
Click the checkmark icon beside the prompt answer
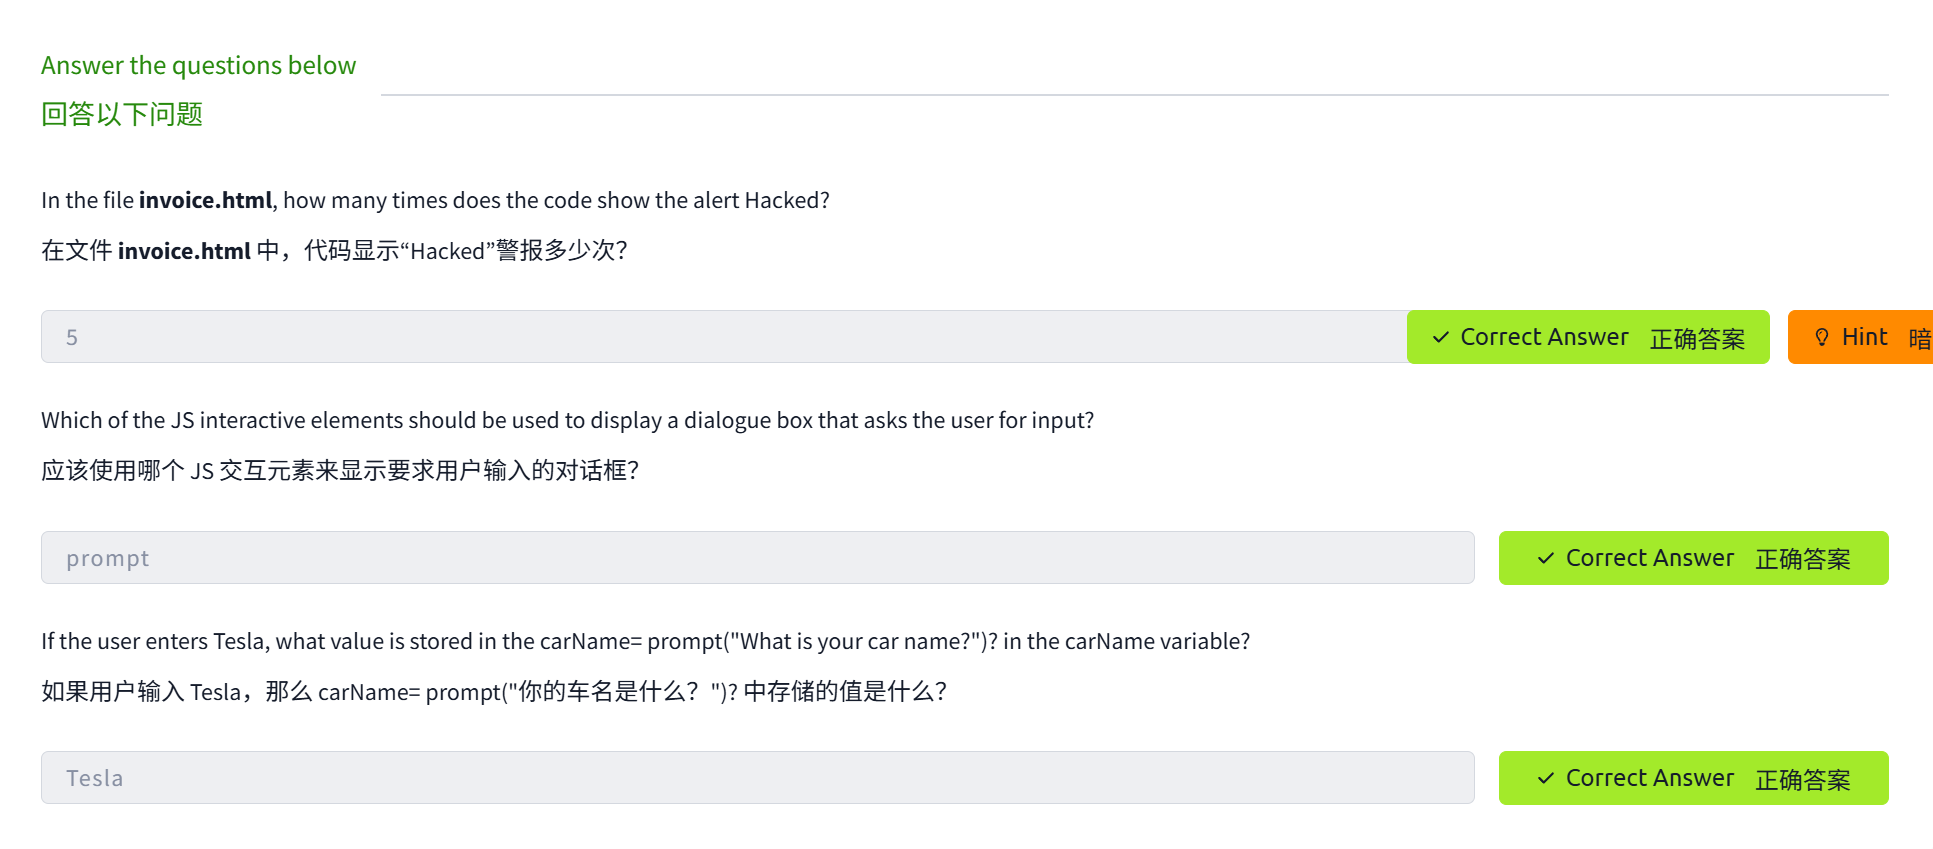pos(1546,558)
